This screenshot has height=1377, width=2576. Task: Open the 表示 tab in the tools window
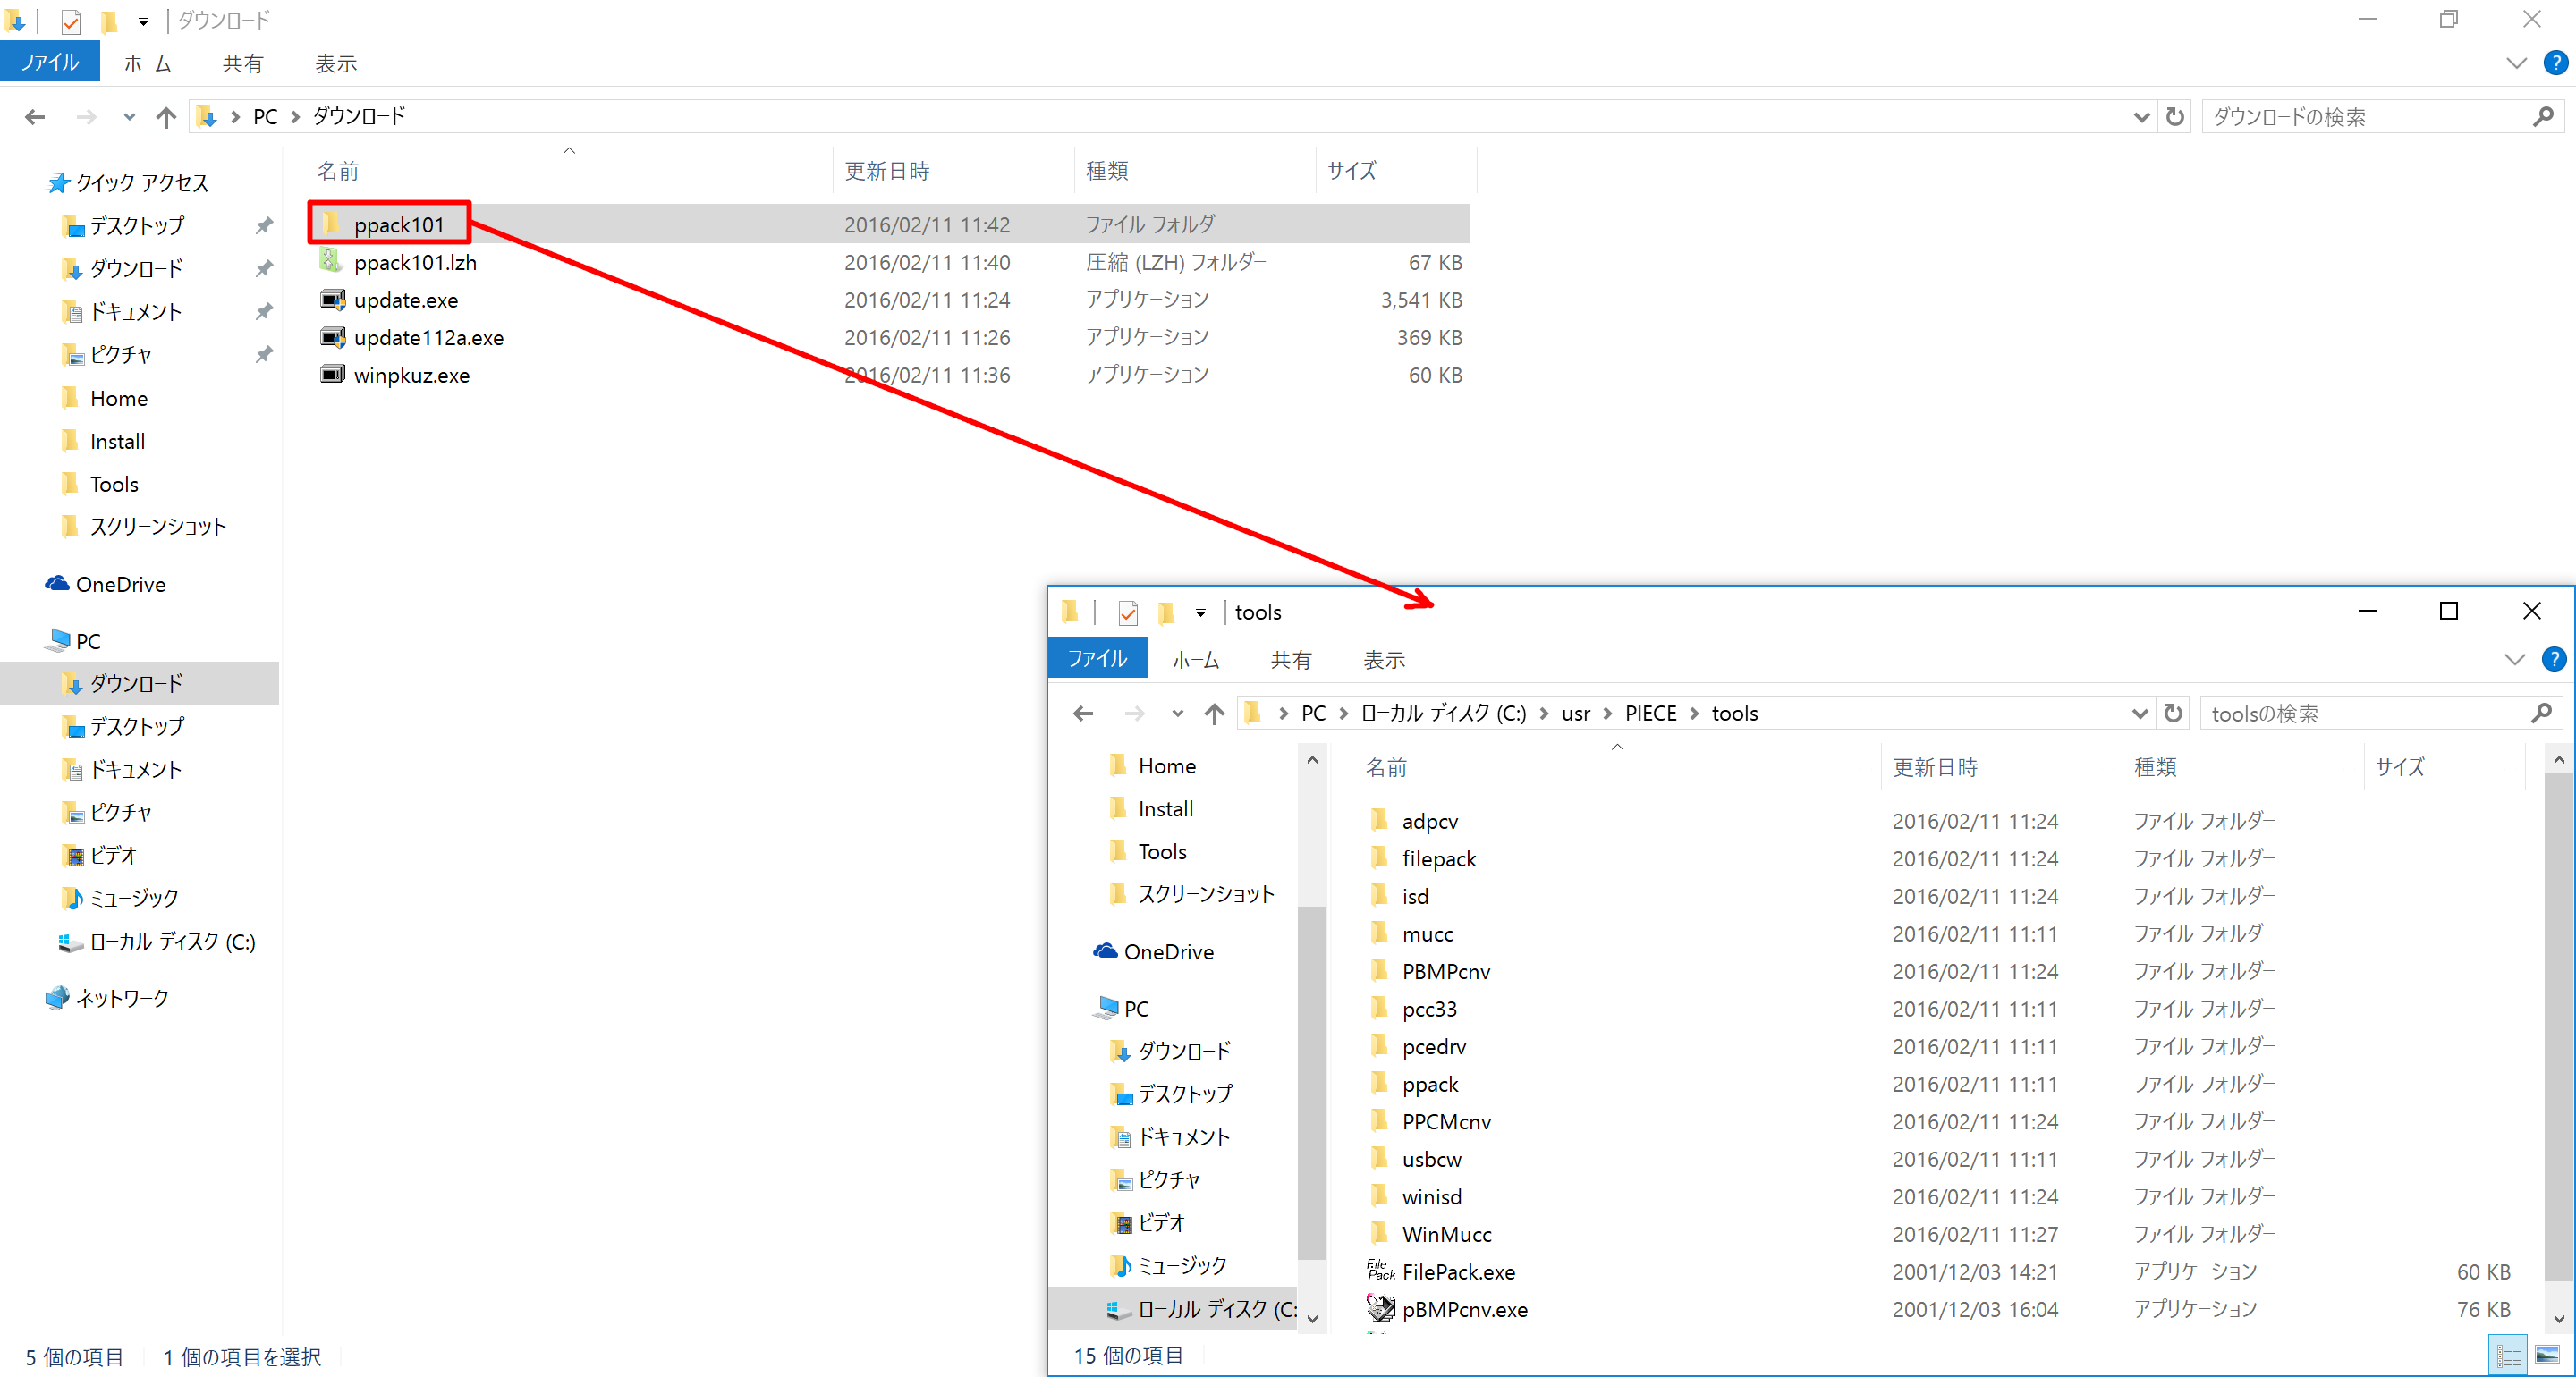(1384, 659)
